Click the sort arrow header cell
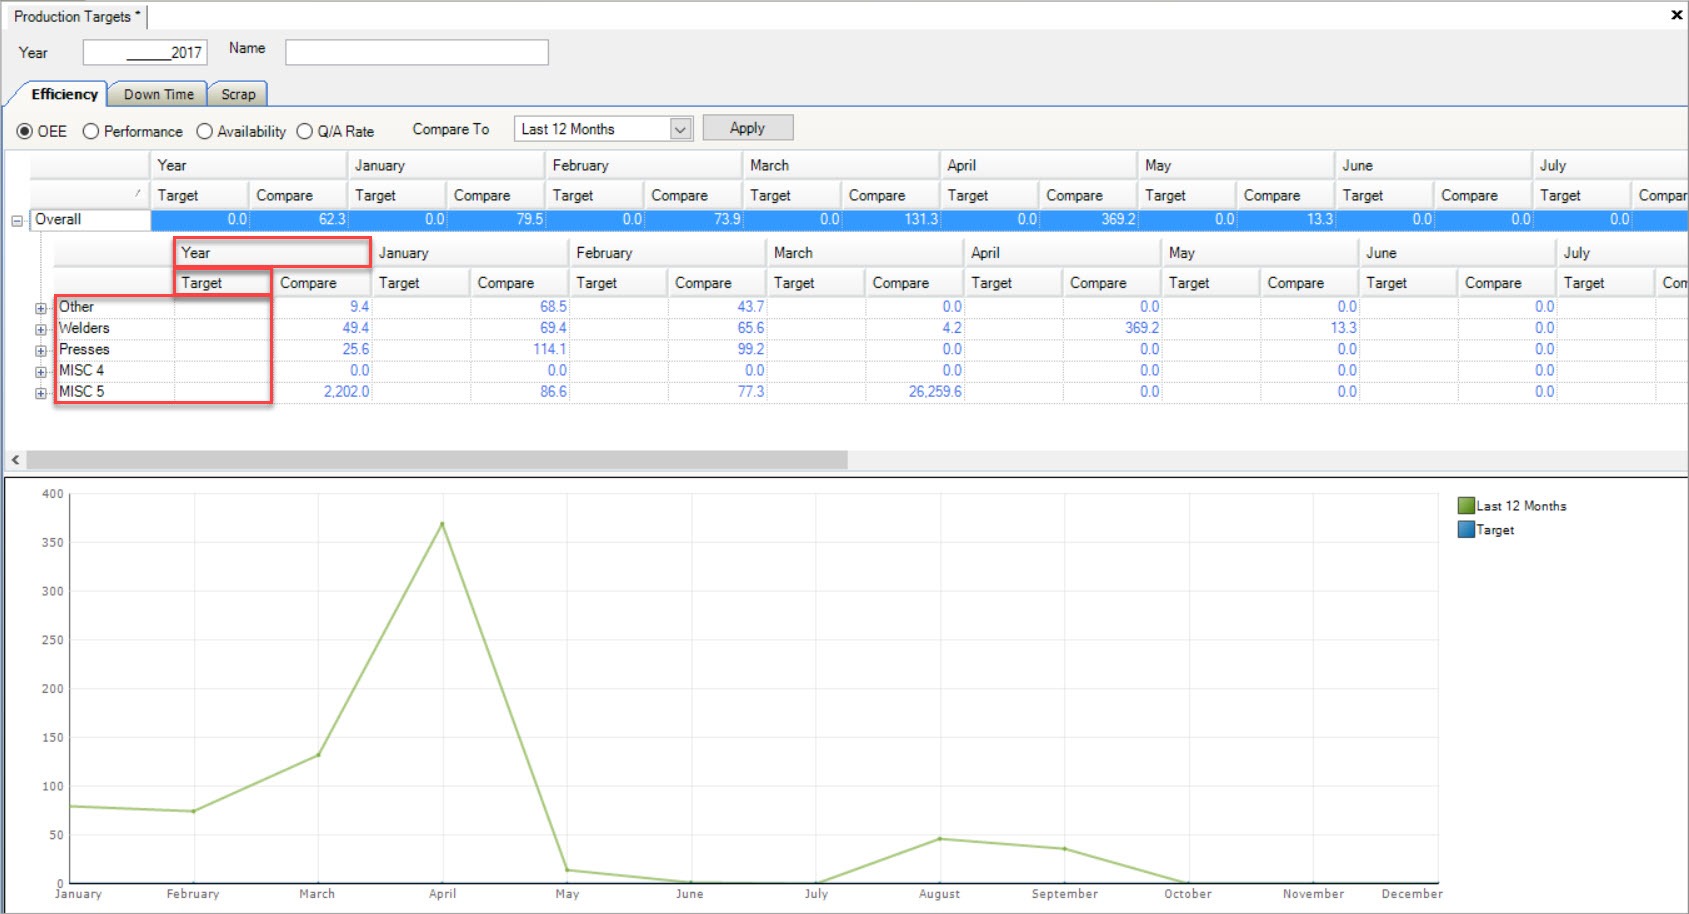This screenshot has width=1689, height=914. (x=89, y=195)
